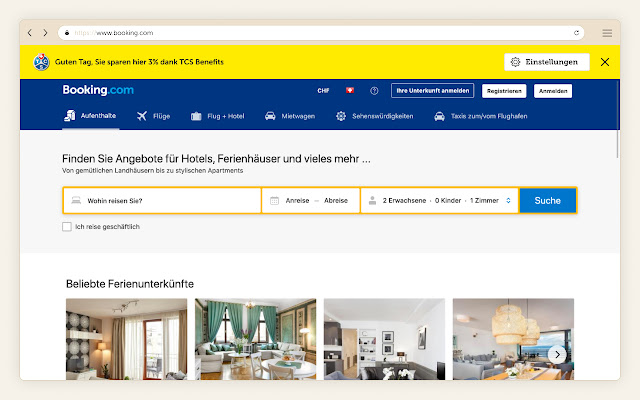Open the Abreise check-out date

(x=336, y=200)
